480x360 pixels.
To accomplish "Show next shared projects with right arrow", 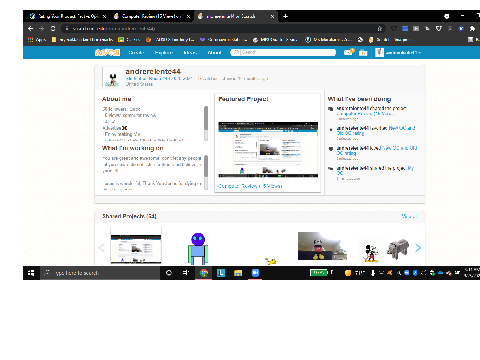I will (x=418, y=248).
